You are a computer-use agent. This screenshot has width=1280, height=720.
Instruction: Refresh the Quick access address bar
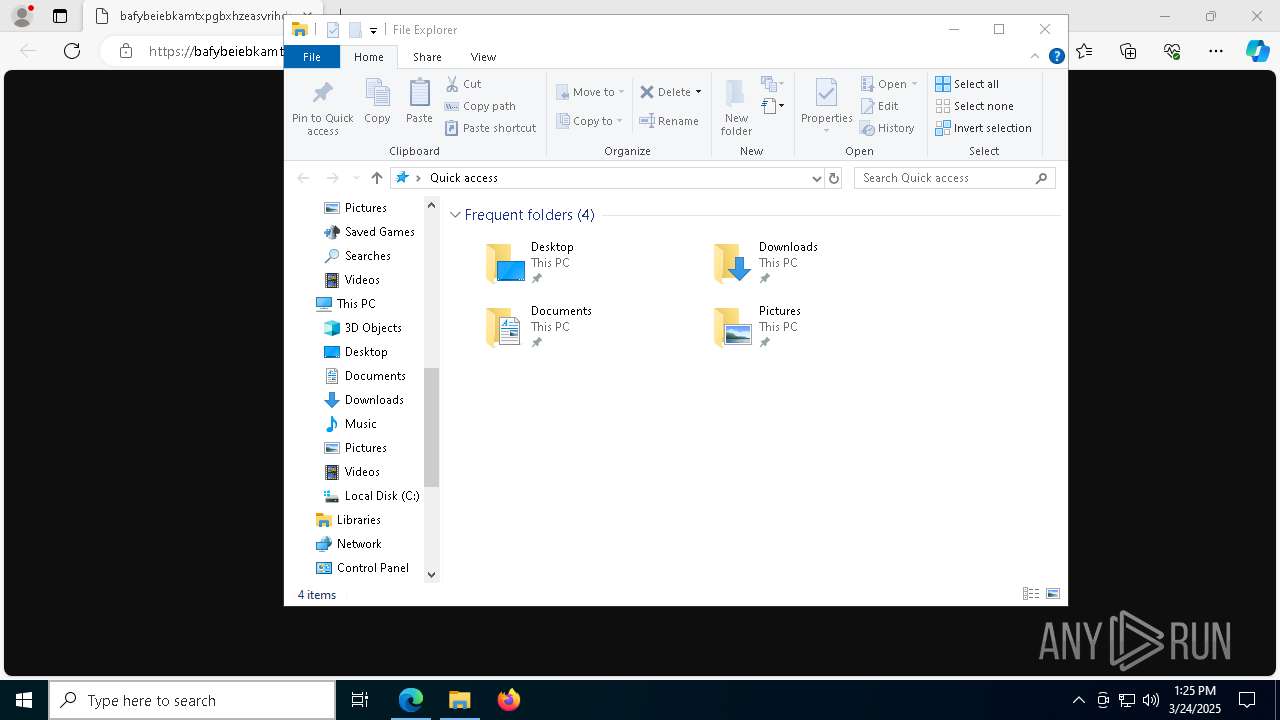(x=834, y=178)
